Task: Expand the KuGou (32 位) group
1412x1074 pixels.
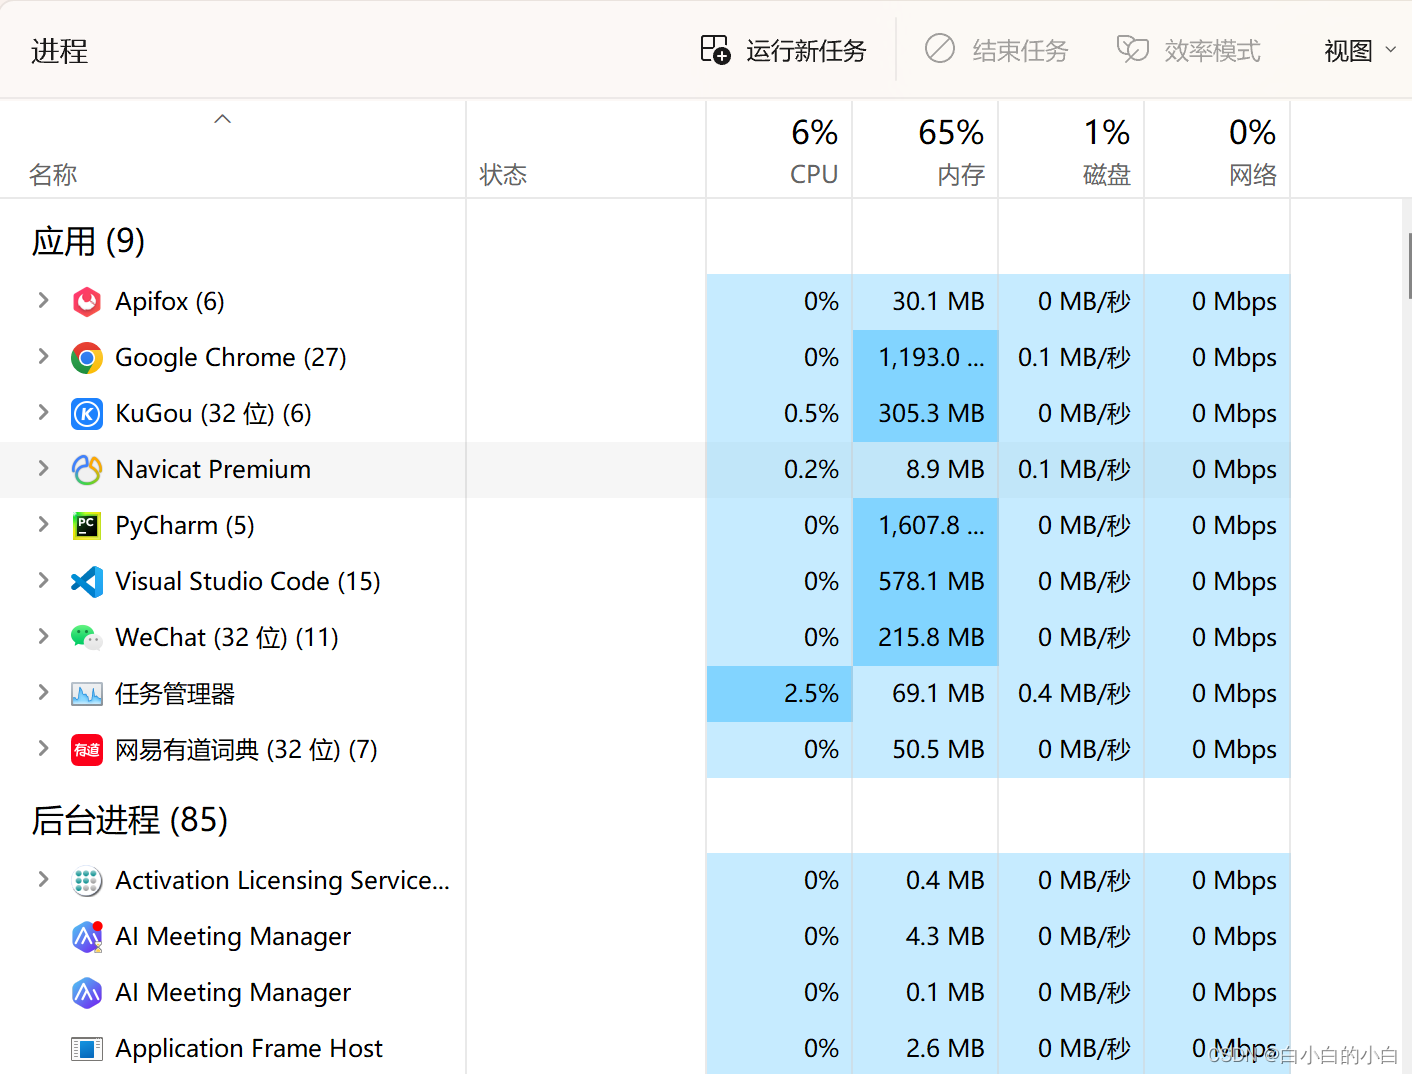Action: 43,412
